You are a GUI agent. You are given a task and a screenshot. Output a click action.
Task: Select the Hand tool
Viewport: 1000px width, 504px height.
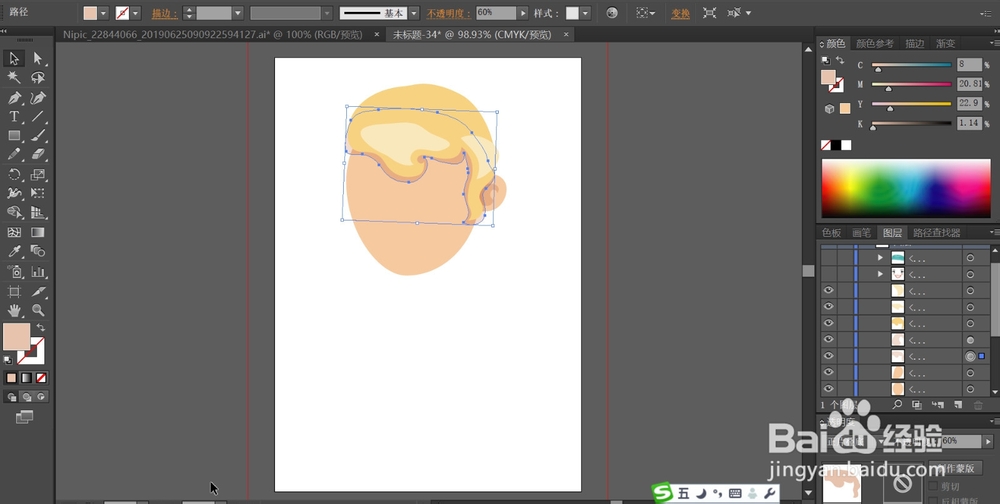pos(14,311)
